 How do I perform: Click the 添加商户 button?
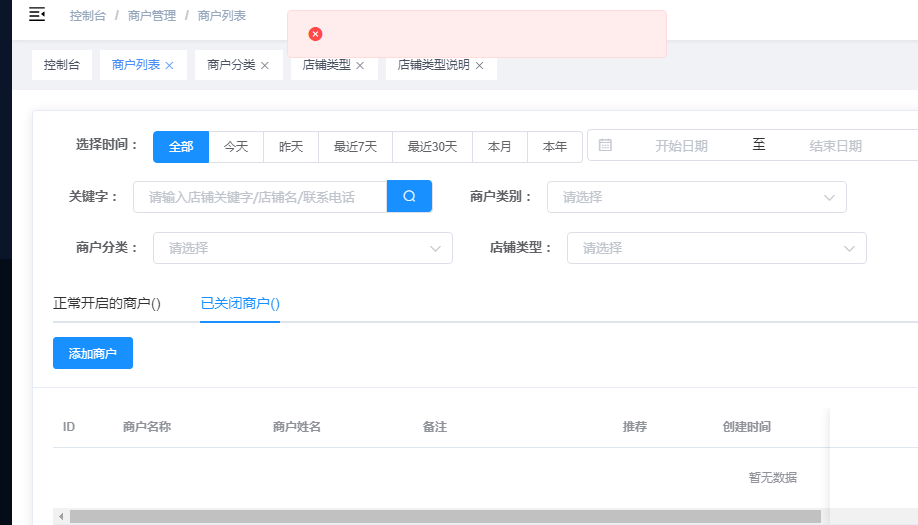93,353
